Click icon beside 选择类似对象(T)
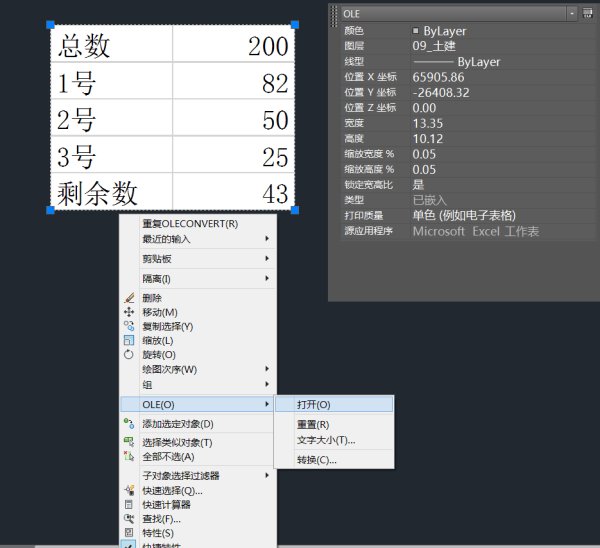The width and height of the screenshot is (600, 548). pyautogui.click(x=129, y=442)
